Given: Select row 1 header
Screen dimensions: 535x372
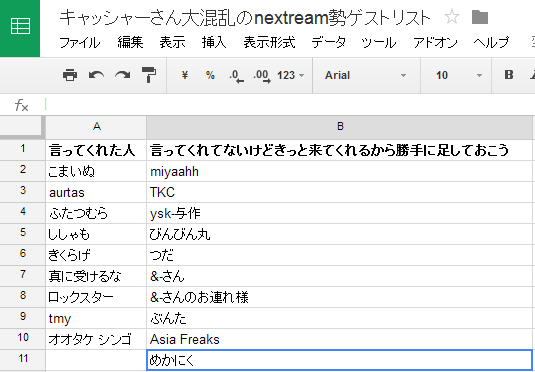Looking at the screenshot, I should click(x=23, y=149).
